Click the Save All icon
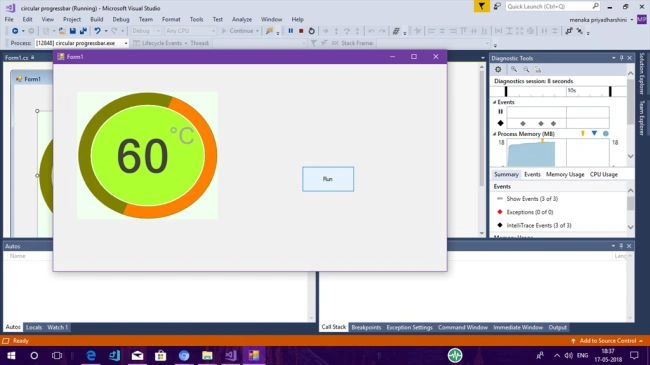 coord(83,31)
